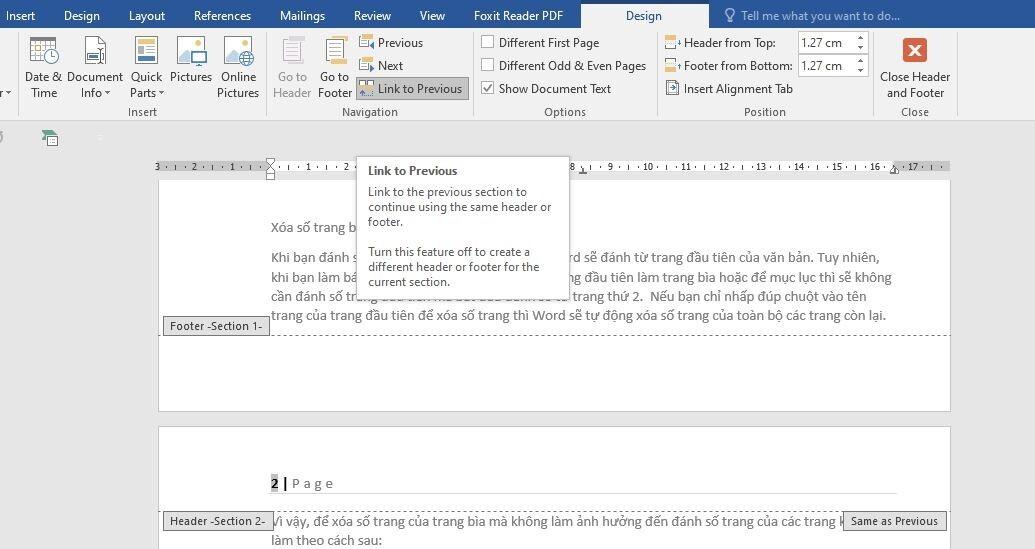Insert Date & Time into header

(44, 67)
